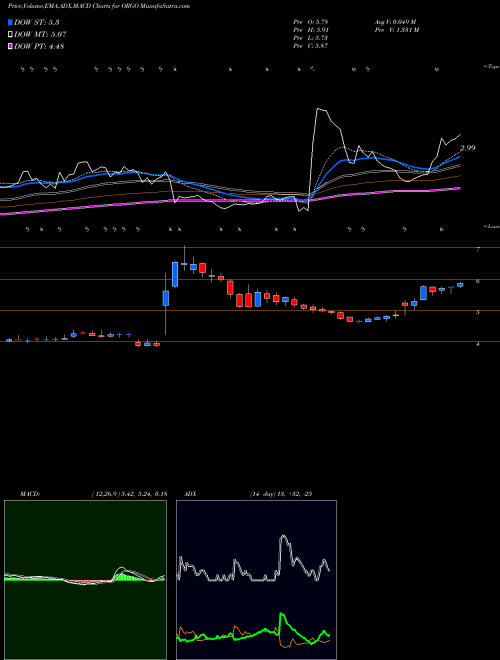Open the ADX indicator chart panel
The image size is (500, 660).
[256, 580]
